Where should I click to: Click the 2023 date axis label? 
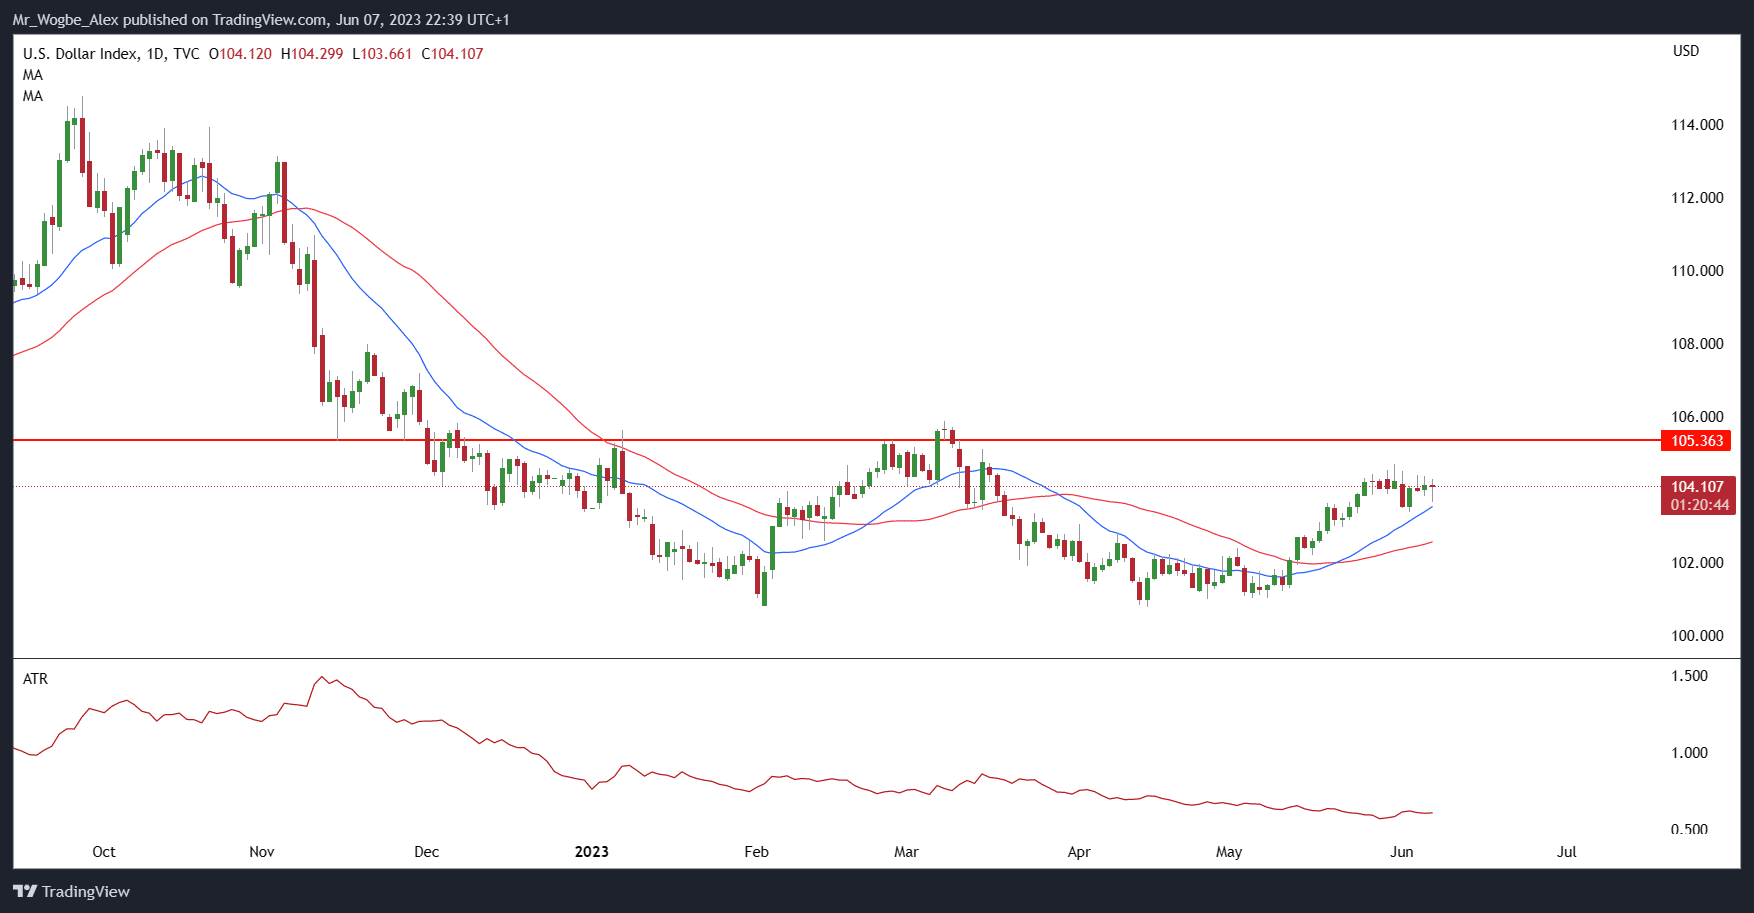click(x=591, y=852)
